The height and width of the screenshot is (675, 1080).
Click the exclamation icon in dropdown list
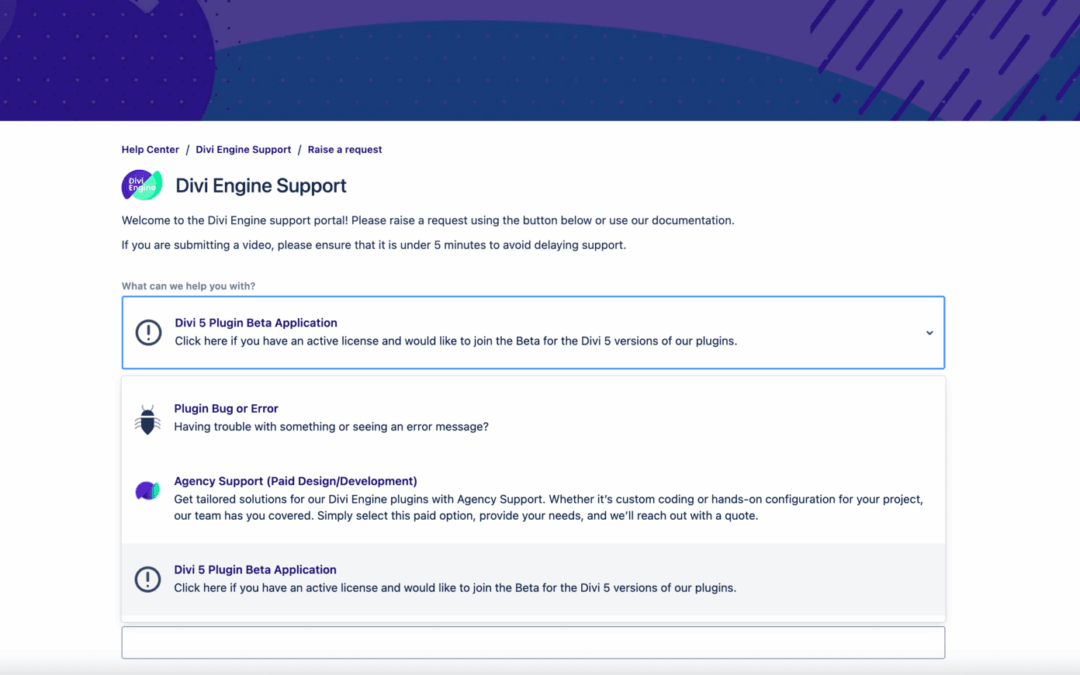tap(147, 579)
